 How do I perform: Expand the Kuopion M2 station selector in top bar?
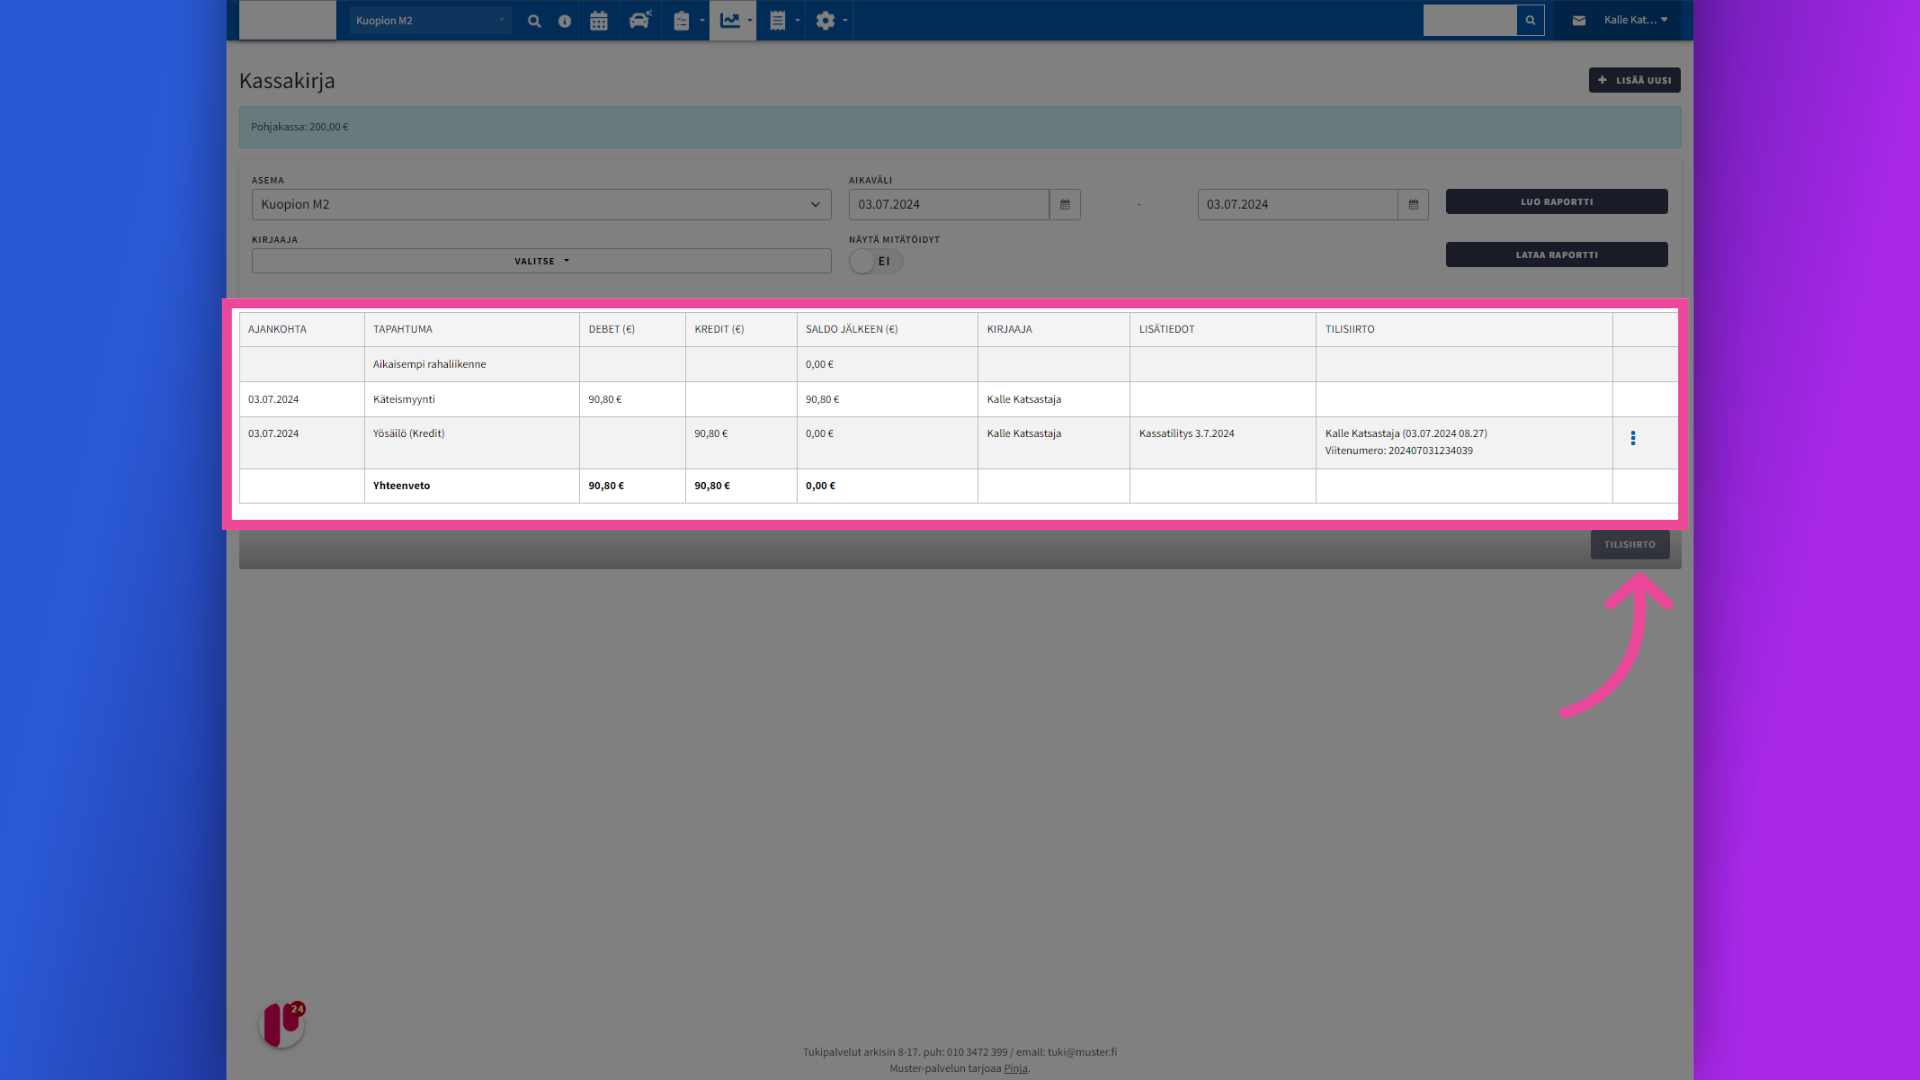coord(430,20)
